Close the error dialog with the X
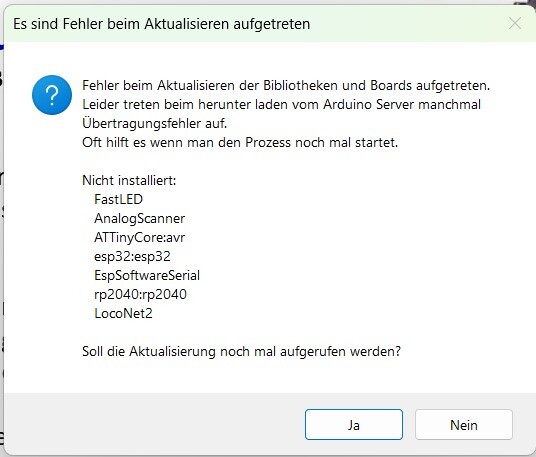The image size is (536, 457). coord(515,24)
